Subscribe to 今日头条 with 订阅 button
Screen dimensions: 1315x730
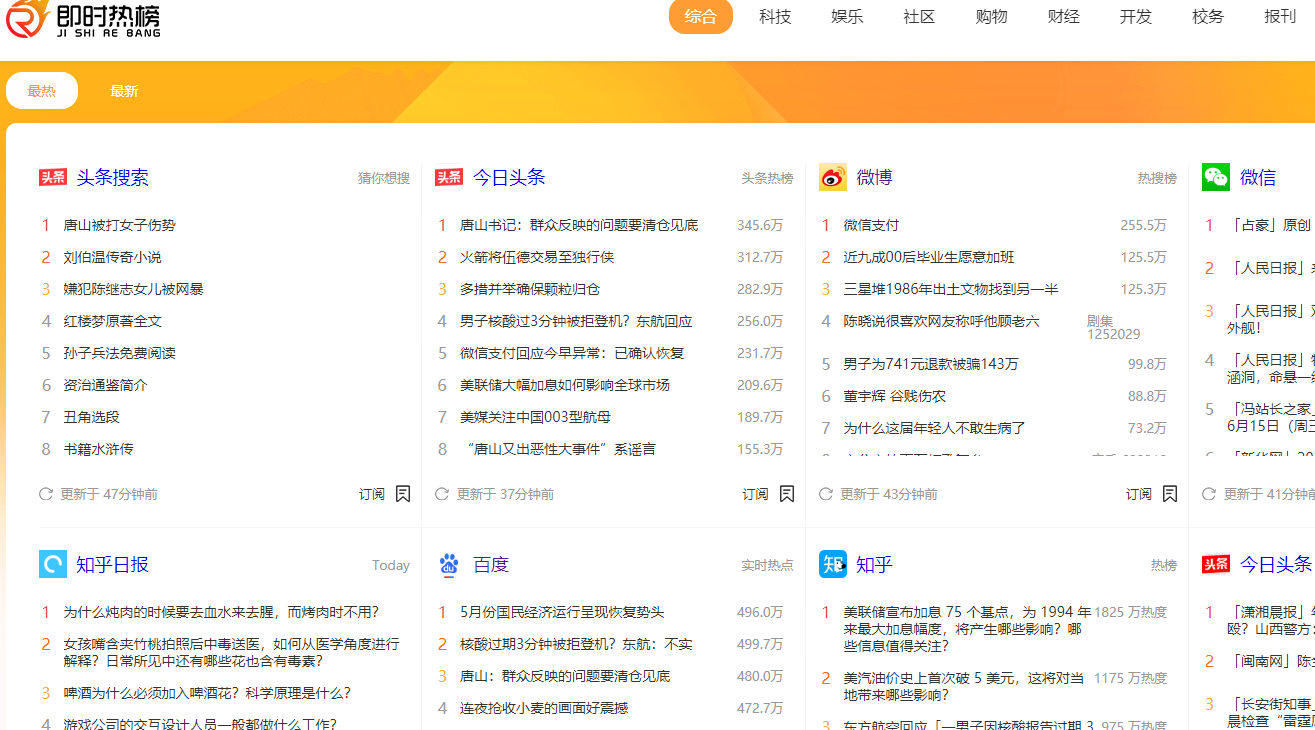[755, 494]
